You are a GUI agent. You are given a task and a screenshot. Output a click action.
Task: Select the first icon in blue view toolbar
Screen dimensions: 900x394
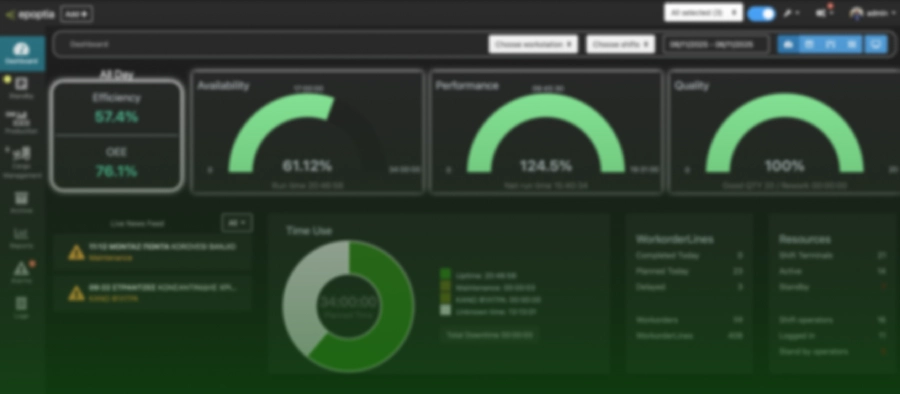click(x=788, y=44)
